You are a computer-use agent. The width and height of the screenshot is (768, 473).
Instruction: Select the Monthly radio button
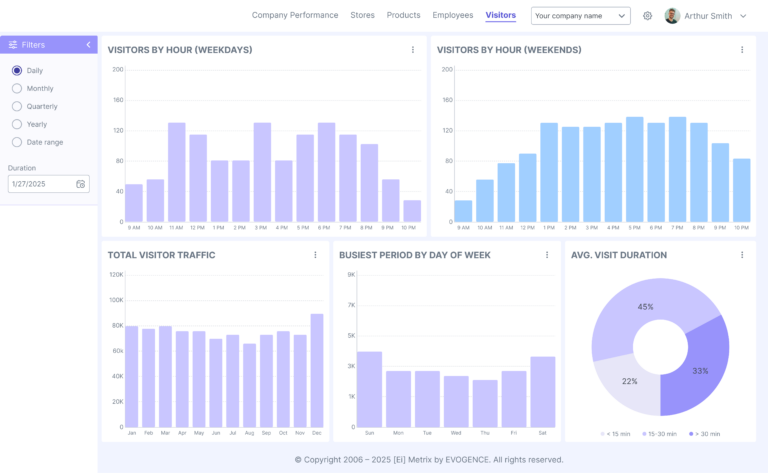click(17, 89)
